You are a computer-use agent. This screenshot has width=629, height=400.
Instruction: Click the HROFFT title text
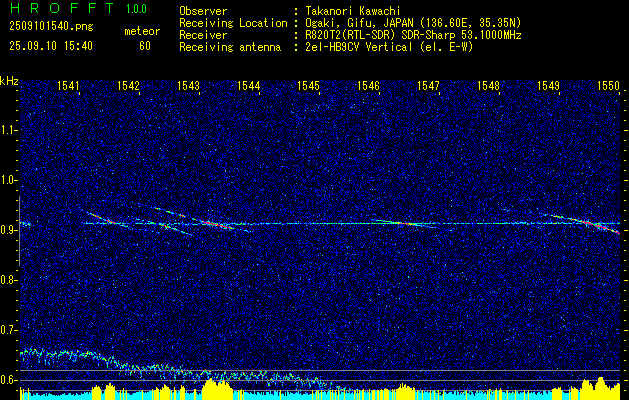pos(63,8)
